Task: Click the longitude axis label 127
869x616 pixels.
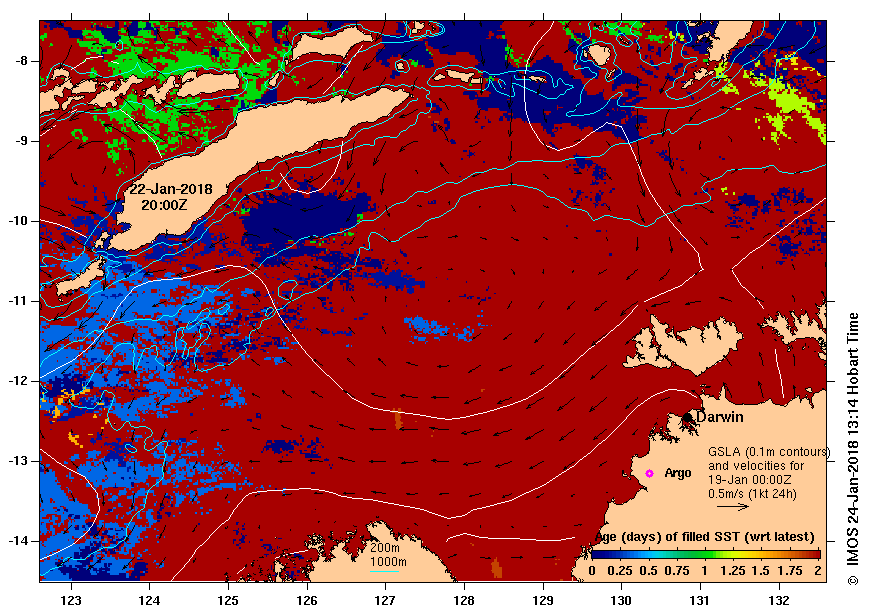Action: (386, 600)
